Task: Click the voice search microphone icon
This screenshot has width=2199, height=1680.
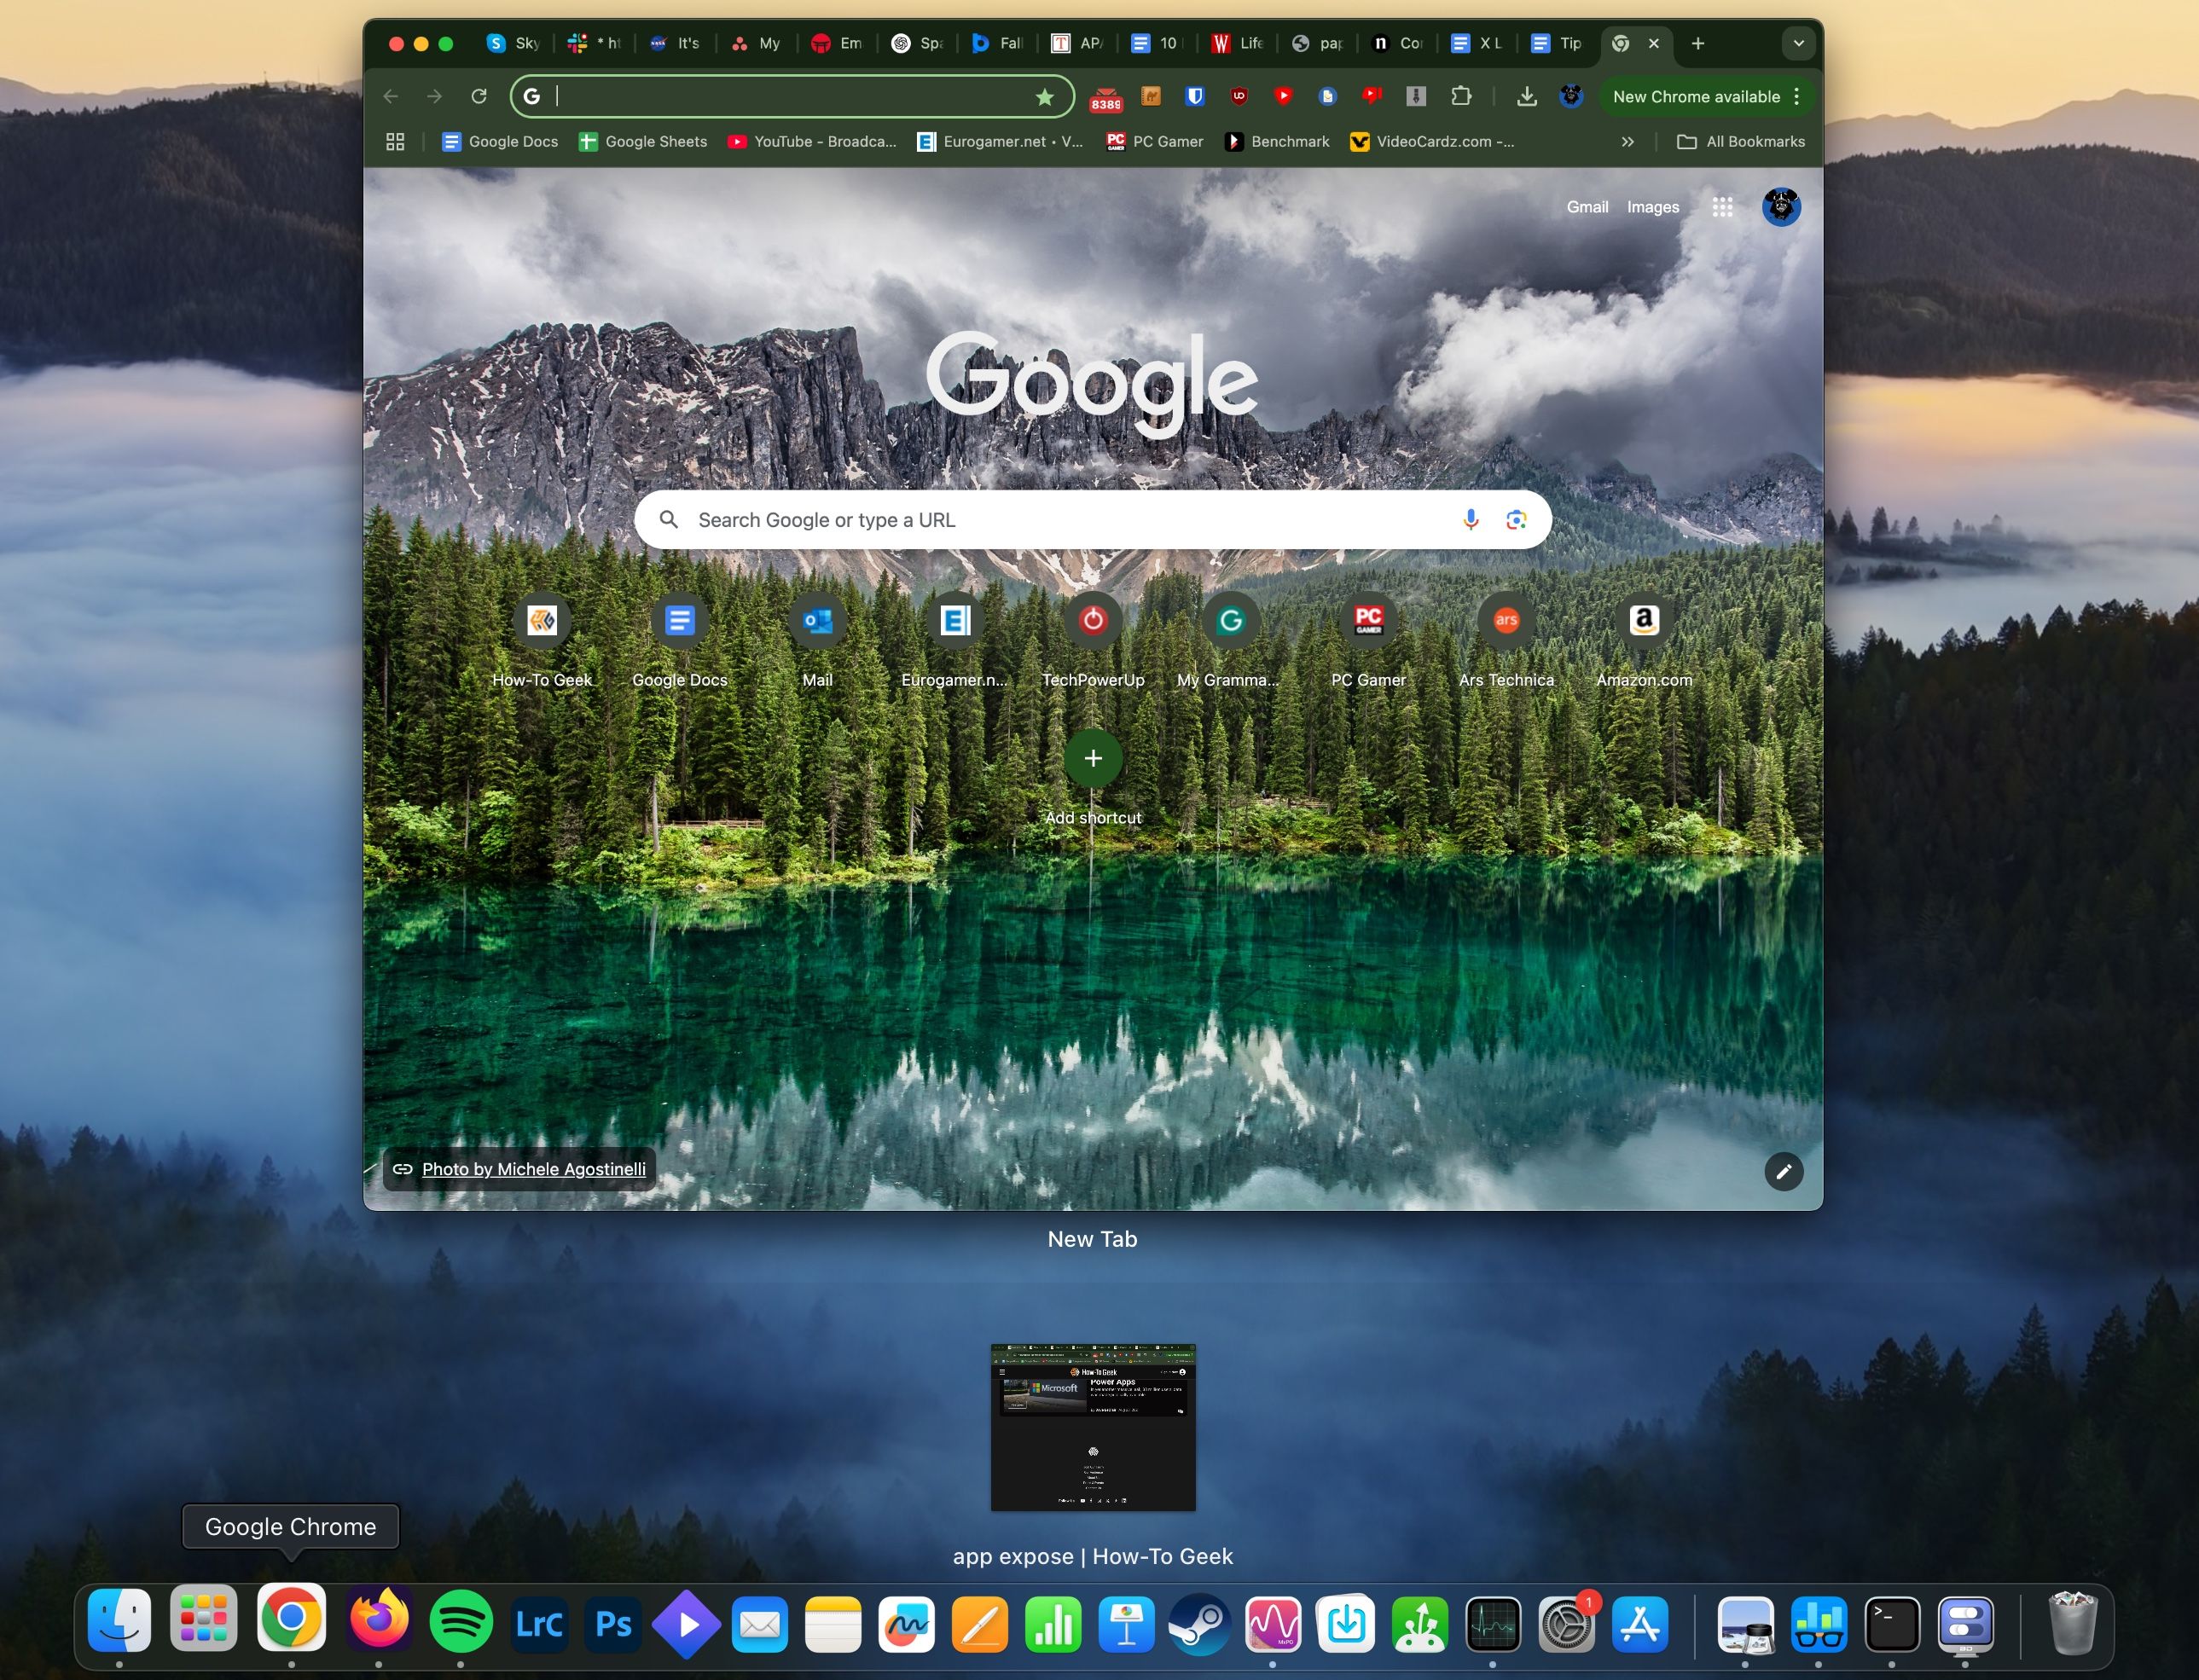Action: tap(1470, 518)
